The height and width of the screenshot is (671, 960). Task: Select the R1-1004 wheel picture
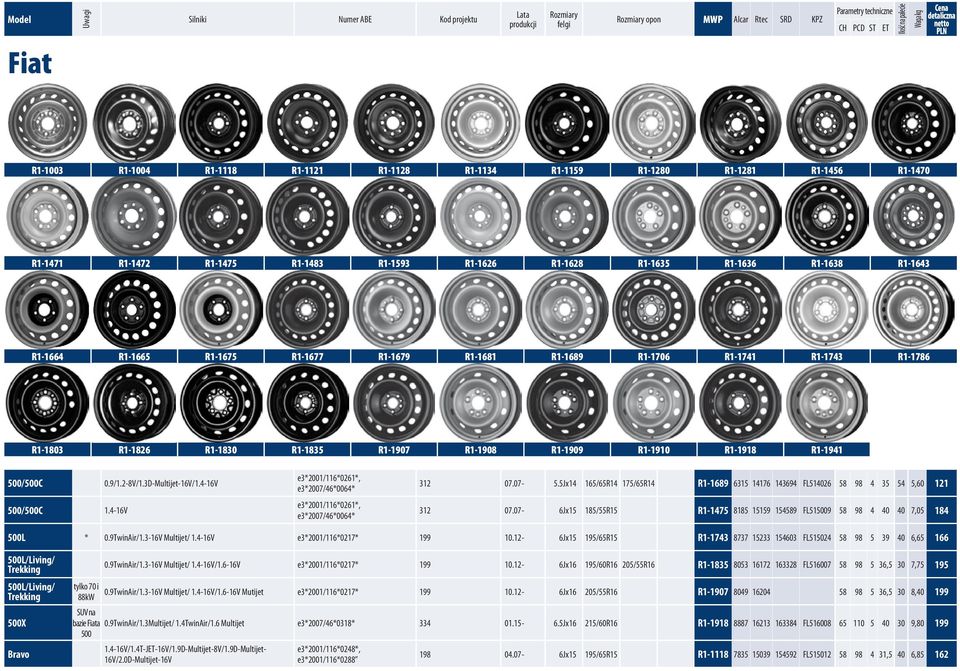coord(134,123)
